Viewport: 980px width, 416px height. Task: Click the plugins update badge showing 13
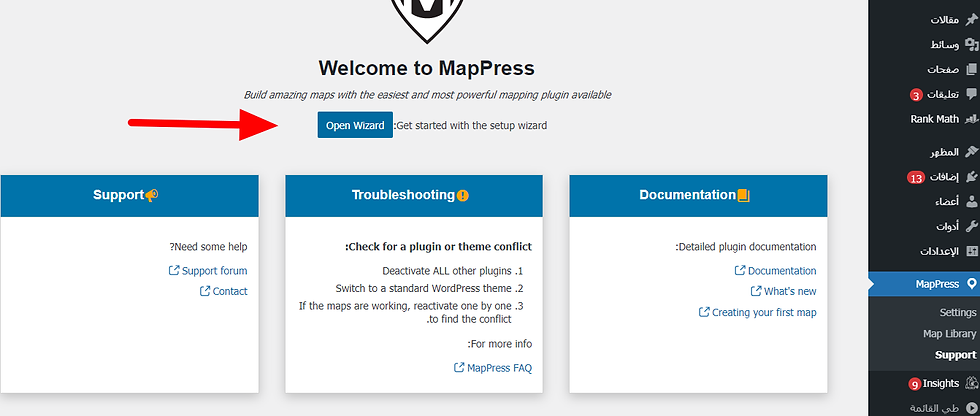click(916, 178)
